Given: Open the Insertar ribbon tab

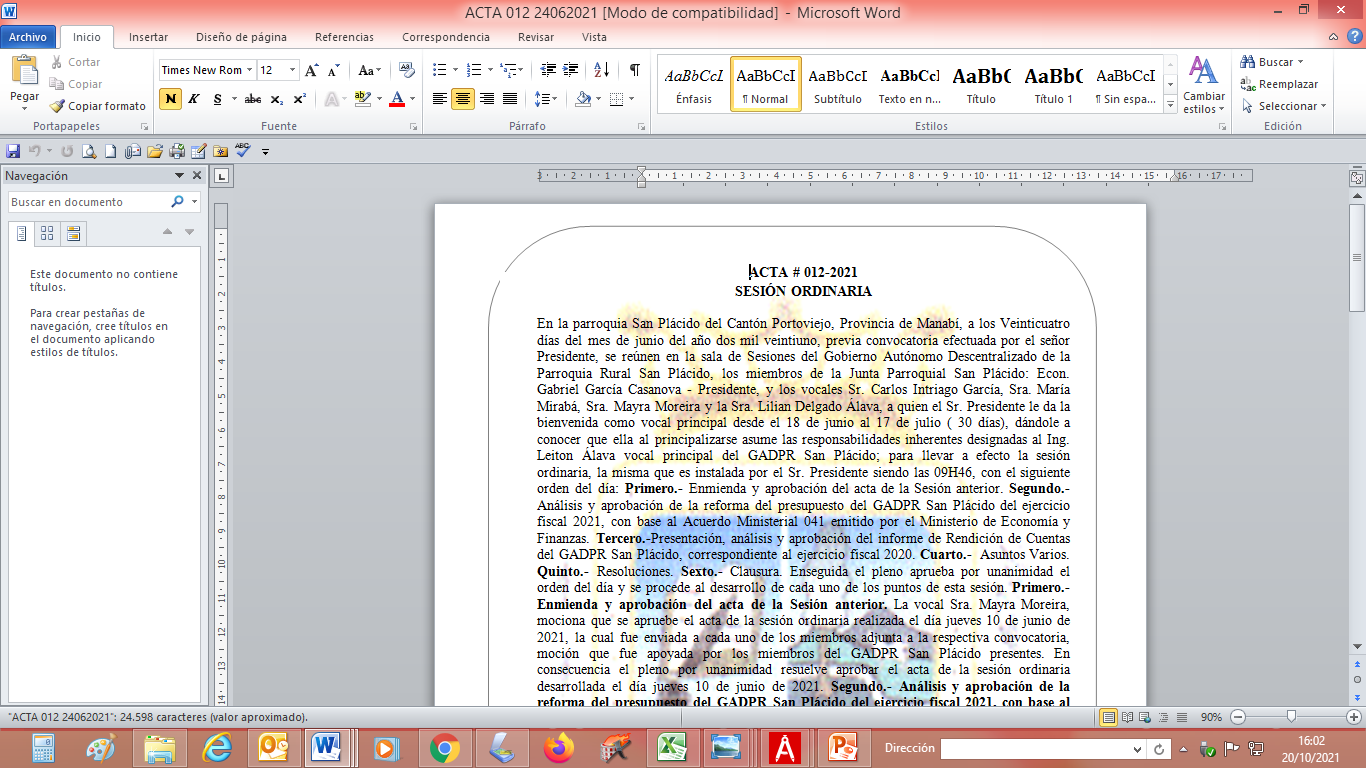Looking at the screenshot, I should click(x=148, y=37).
